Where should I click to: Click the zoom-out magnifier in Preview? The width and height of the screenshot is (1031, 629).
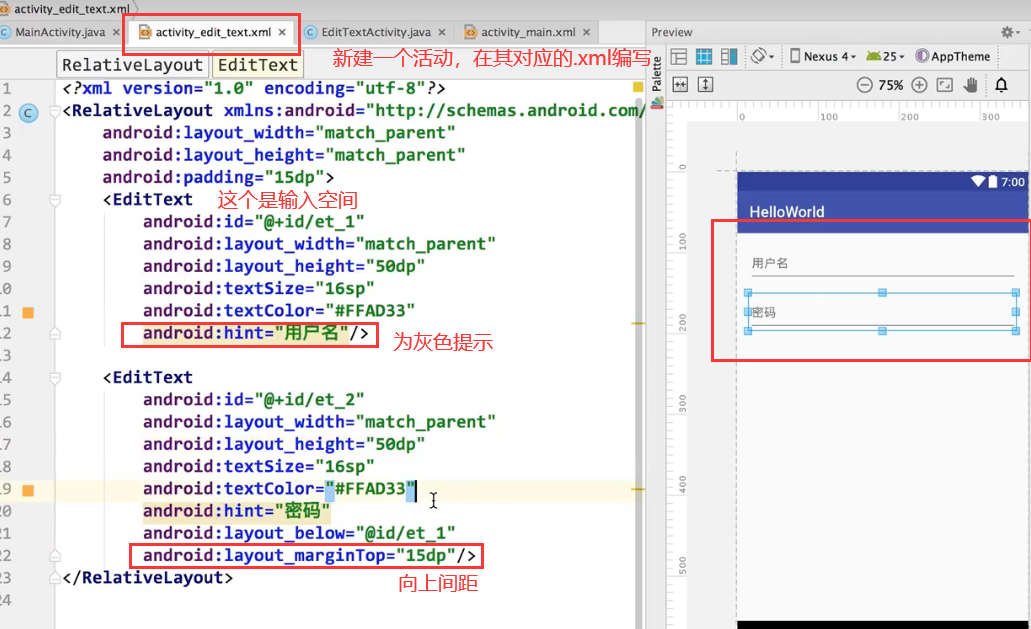(x=864, y=84)
